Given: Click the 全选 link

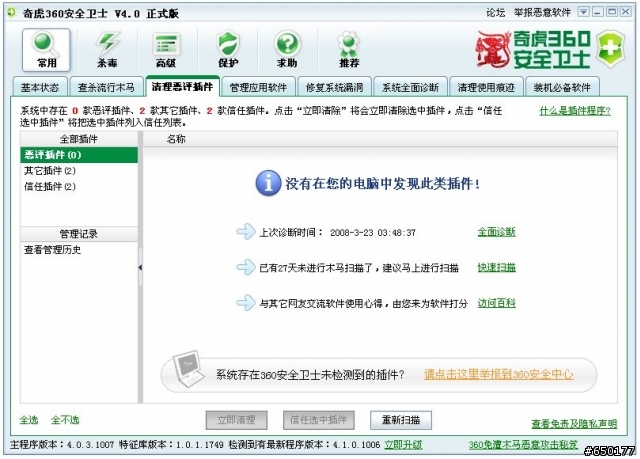Looking at the screenshot, I should tap(29, 420).
